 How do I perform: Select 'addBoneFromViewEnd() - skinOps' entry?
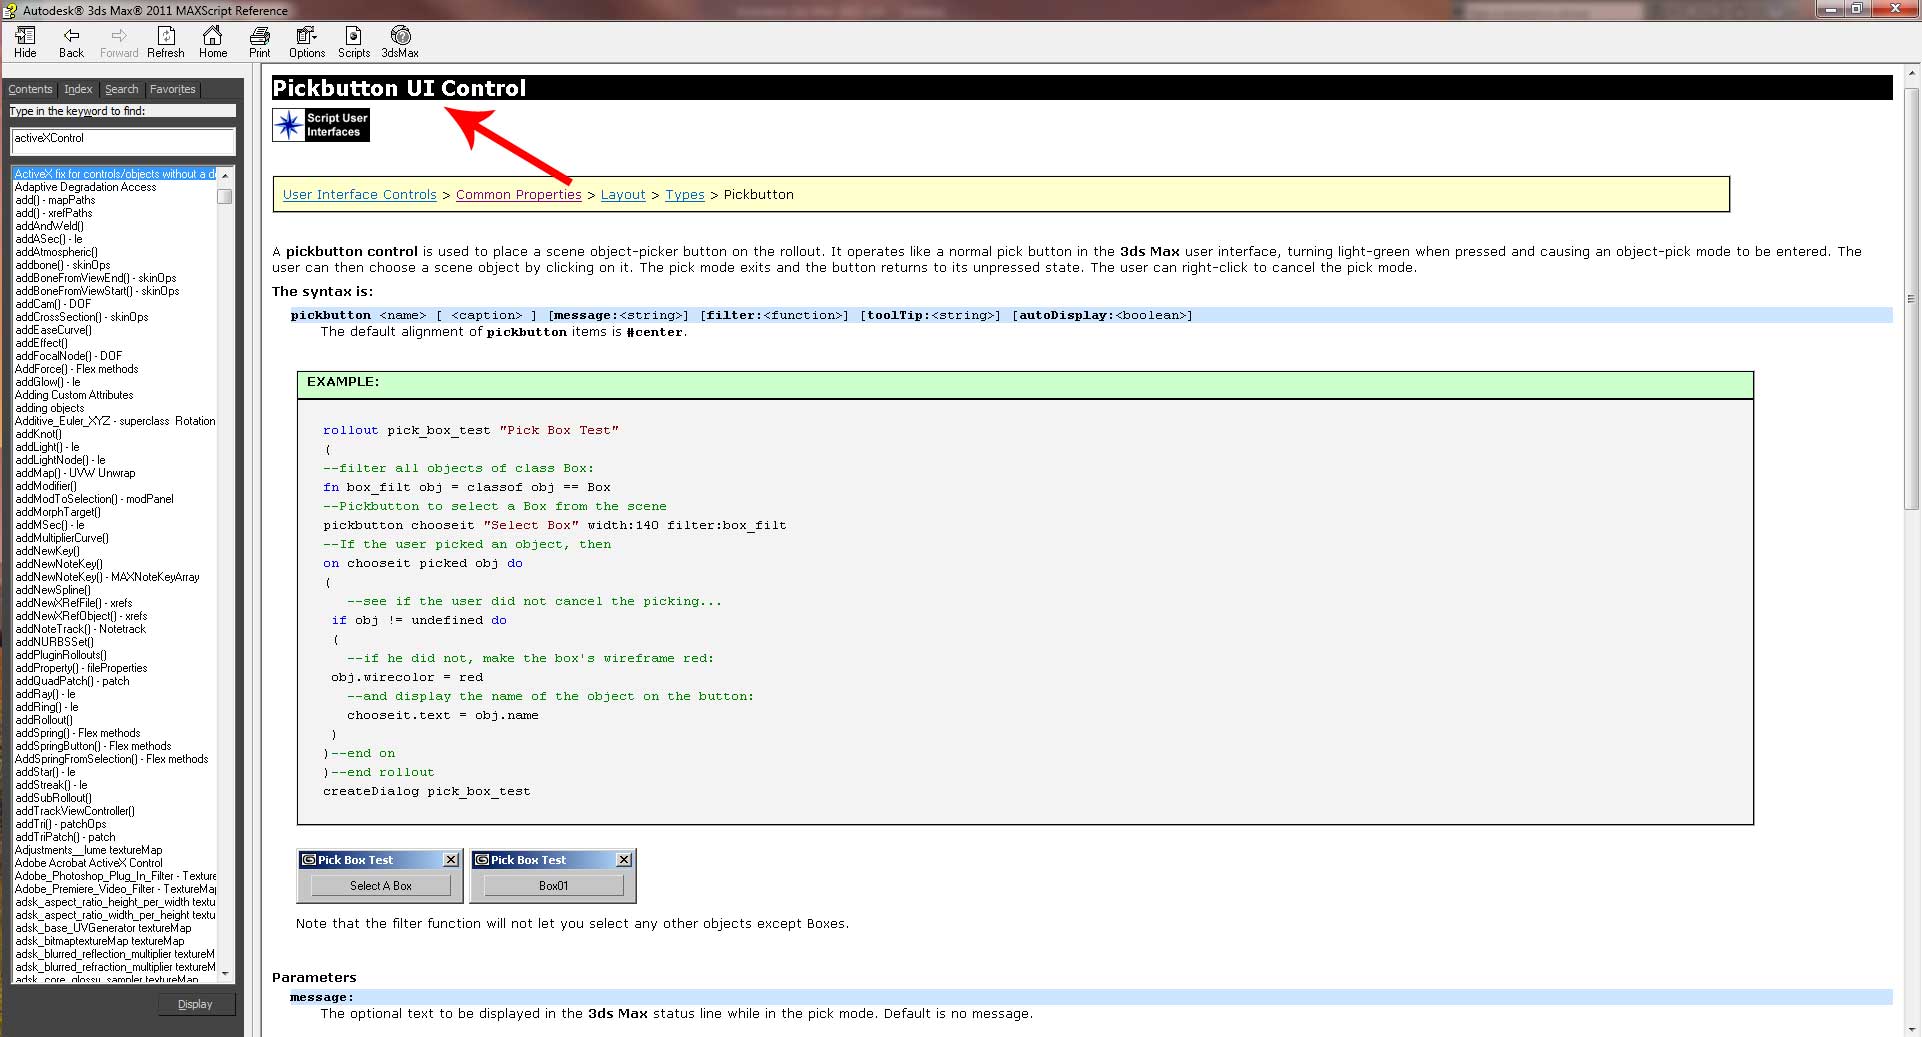coord(96,278)
